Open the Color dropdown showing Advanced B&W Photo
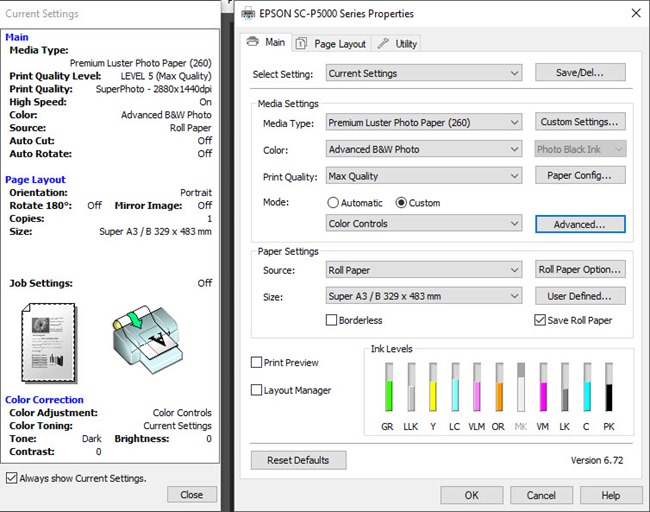 (x=424, y=149)
